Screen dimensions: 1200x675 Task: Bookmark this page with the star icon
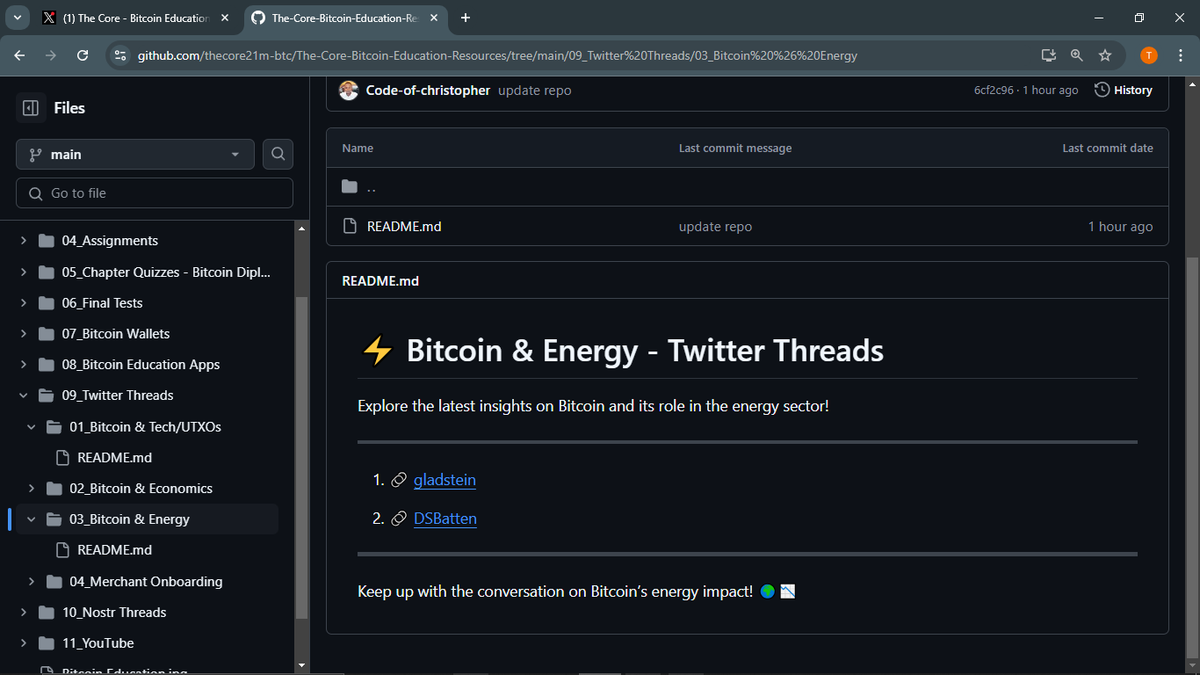point(1105,55)
